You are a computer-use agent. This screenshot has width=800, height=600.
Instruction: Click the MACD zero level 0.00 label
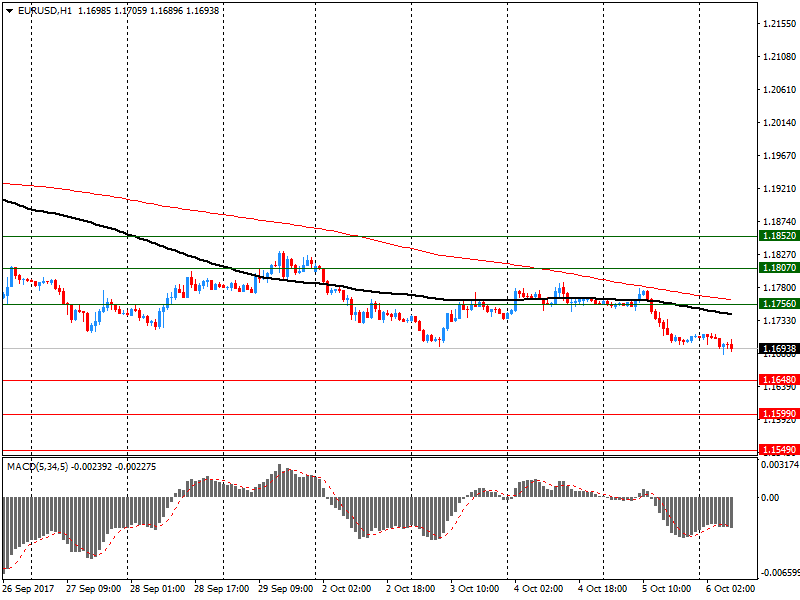[x=770, y=497]
